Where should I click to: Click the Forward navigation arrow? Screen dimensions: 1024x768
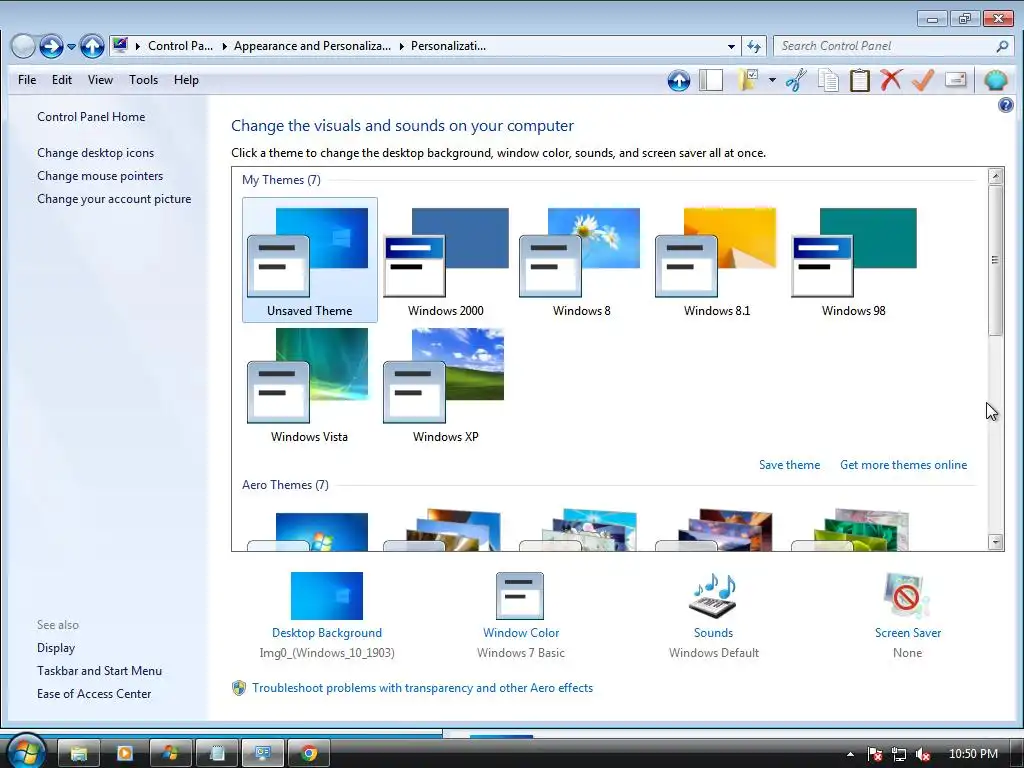[x=51, y=46]
